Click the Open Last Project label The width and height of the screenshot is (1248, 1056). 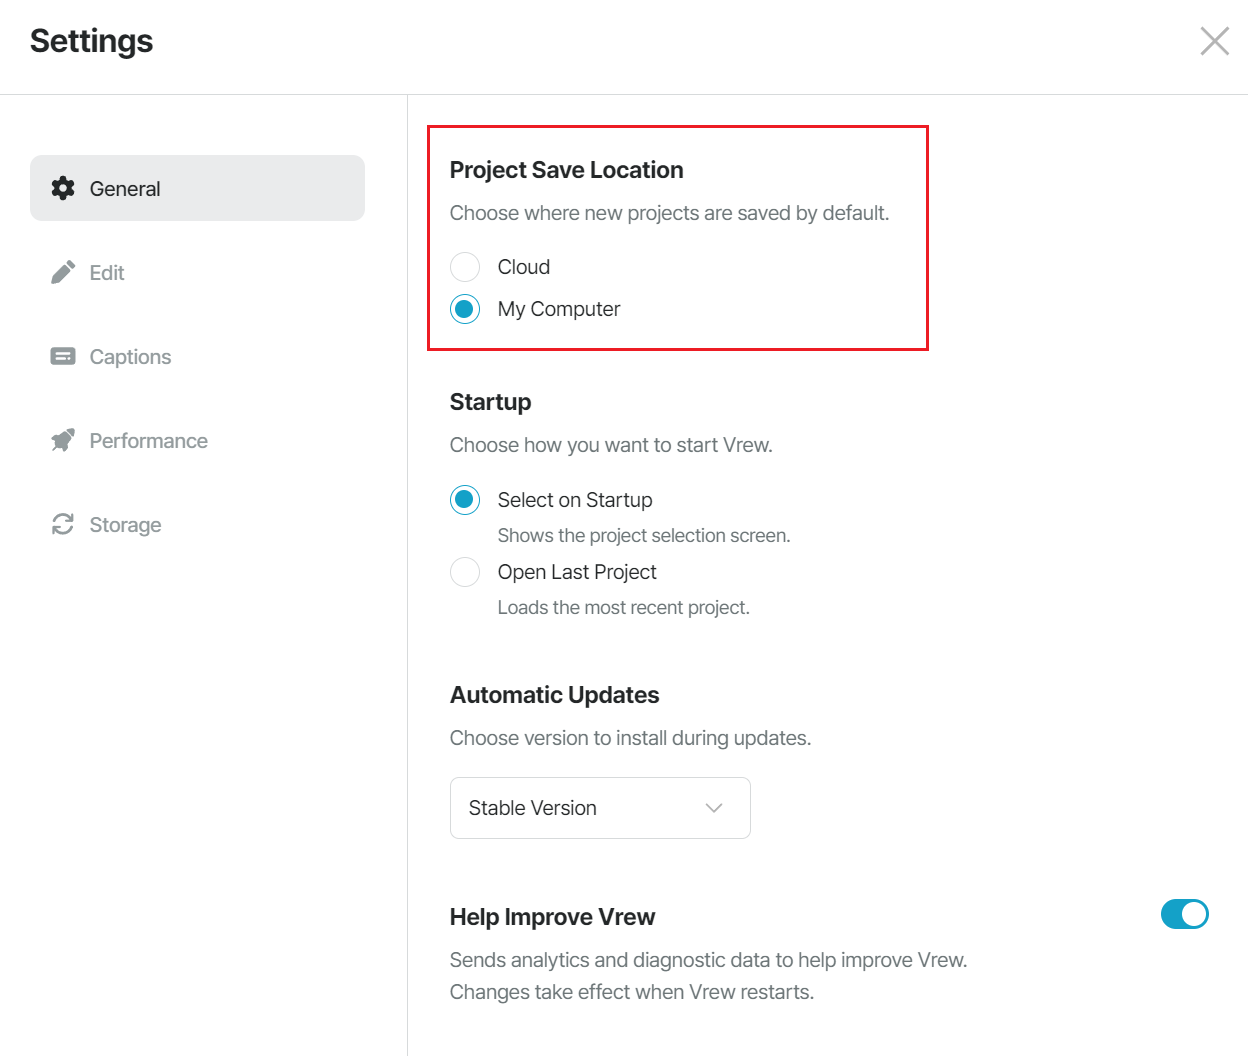tap(577, 572)
